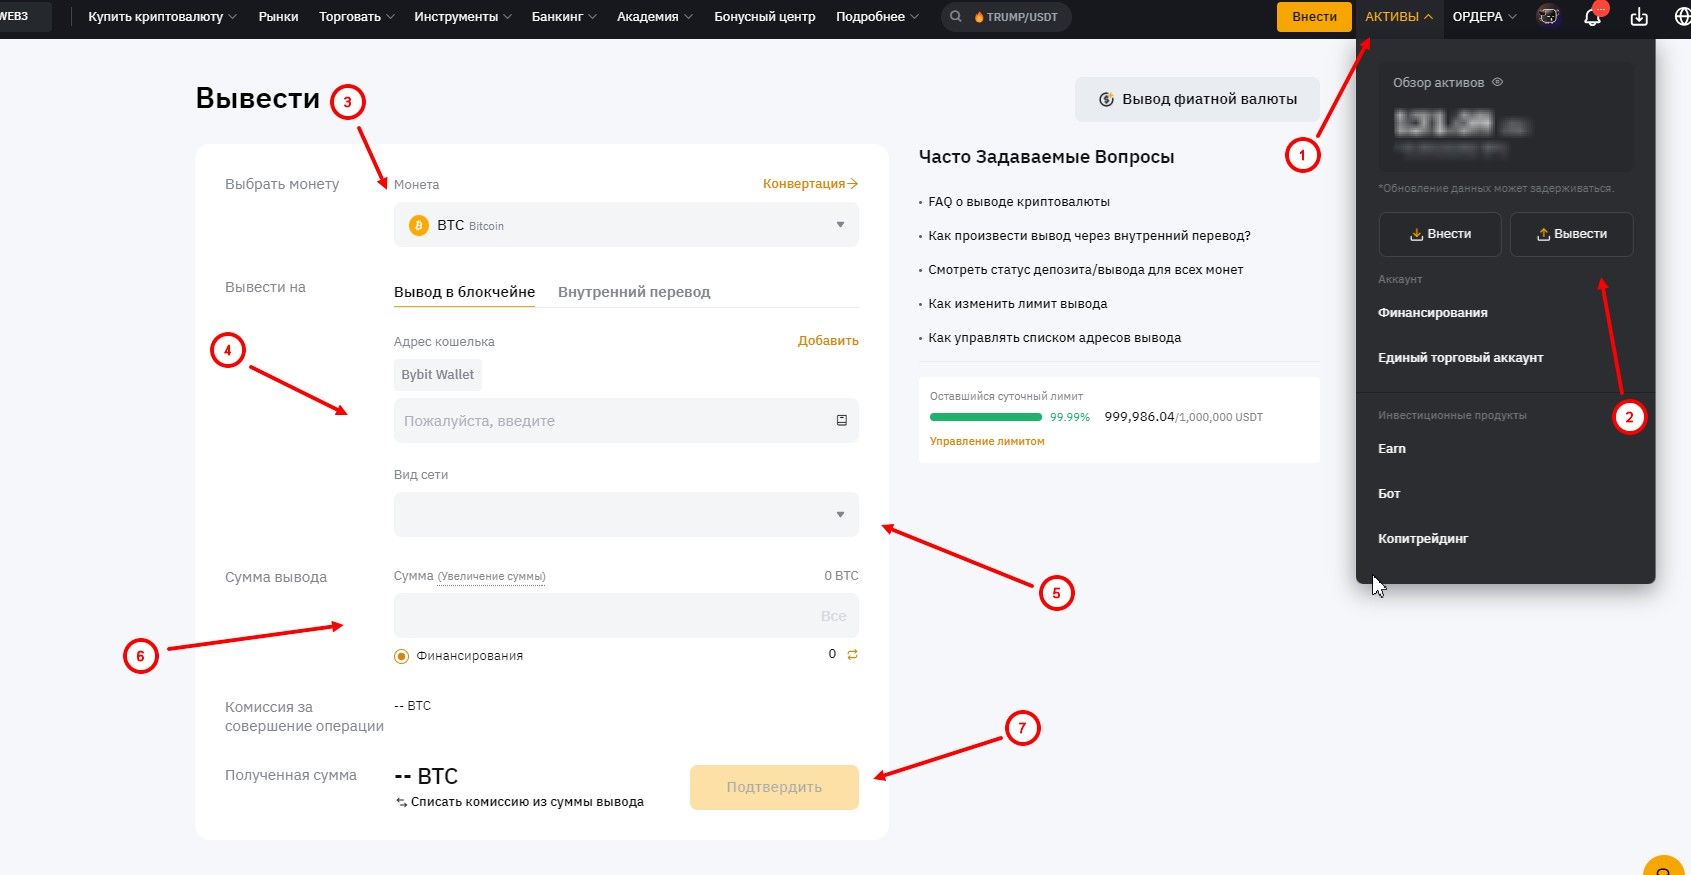
Task: Click the withdrawal amount input field
Action: tap(626, 616)
